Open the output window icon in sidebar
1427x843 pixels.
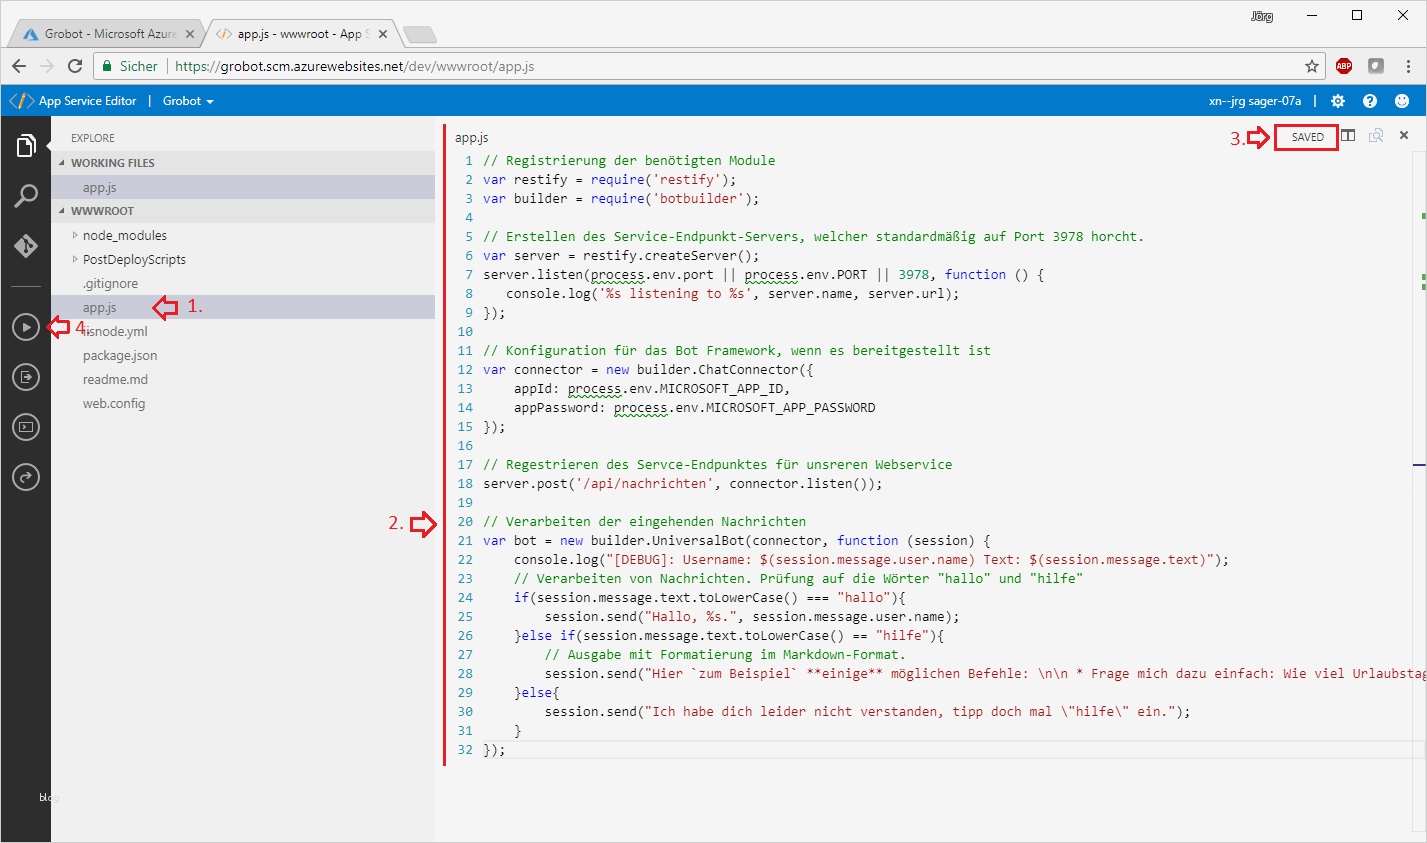[26, 377]
